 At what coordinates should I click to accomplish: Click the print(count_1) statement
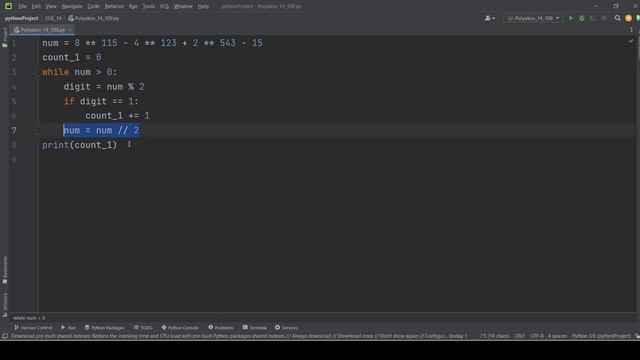[80, 145]
